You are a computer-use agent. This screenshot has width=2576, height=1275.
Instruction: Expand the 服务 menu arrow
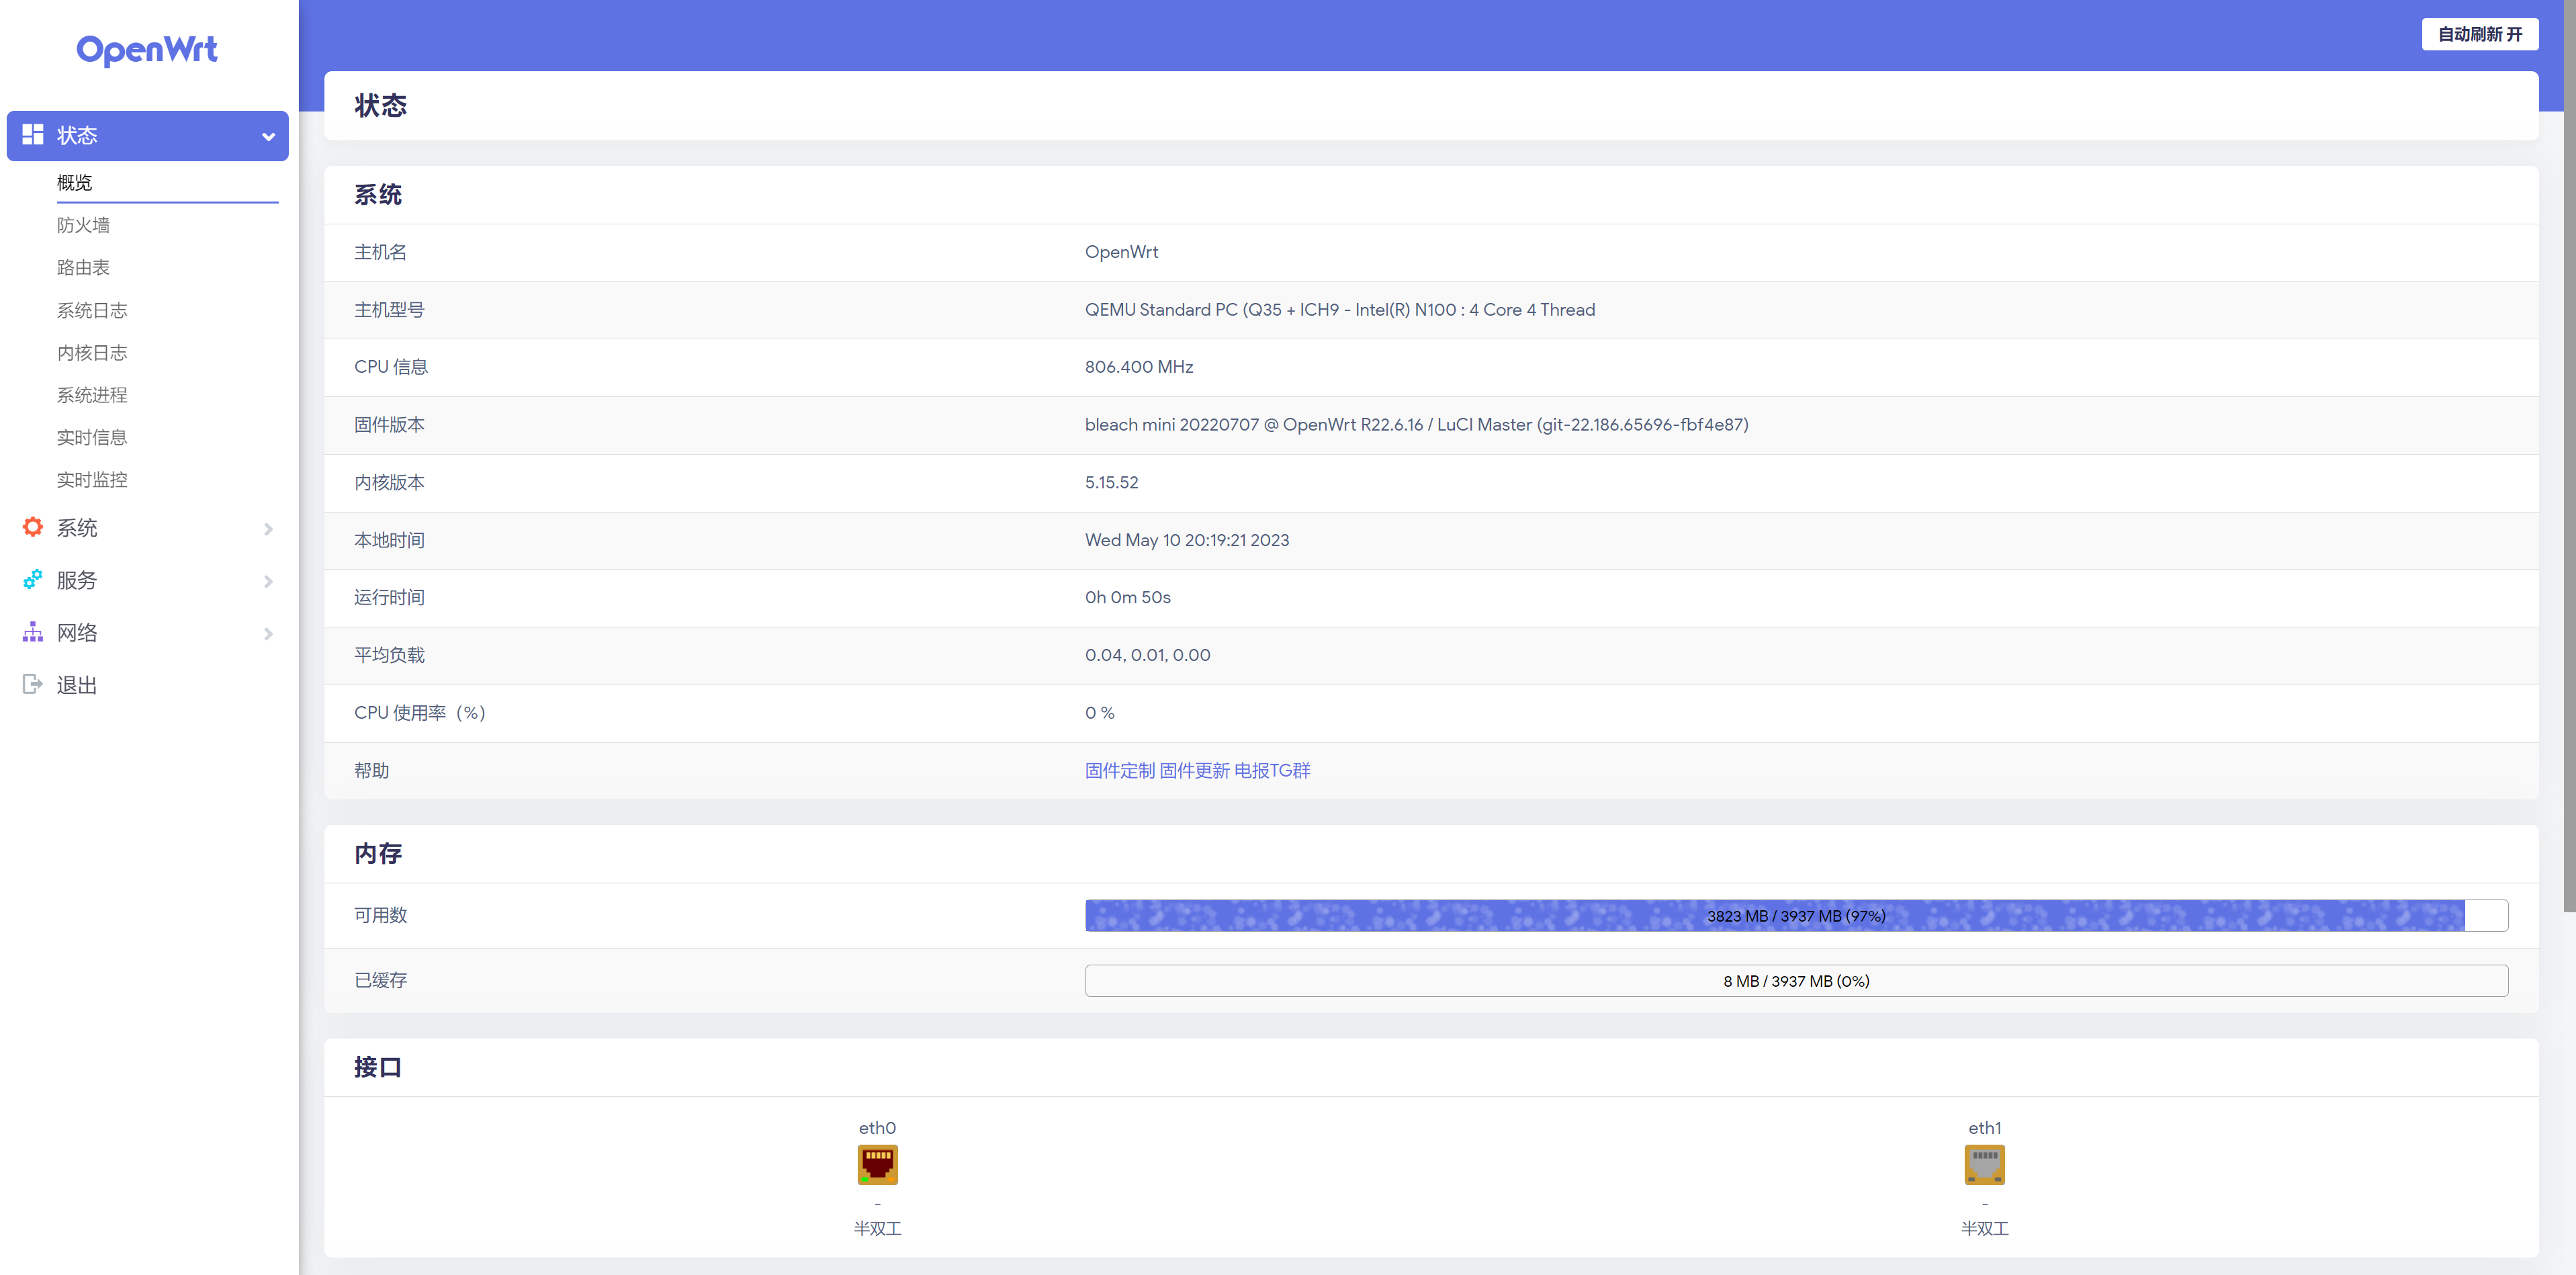pos(268,581)
